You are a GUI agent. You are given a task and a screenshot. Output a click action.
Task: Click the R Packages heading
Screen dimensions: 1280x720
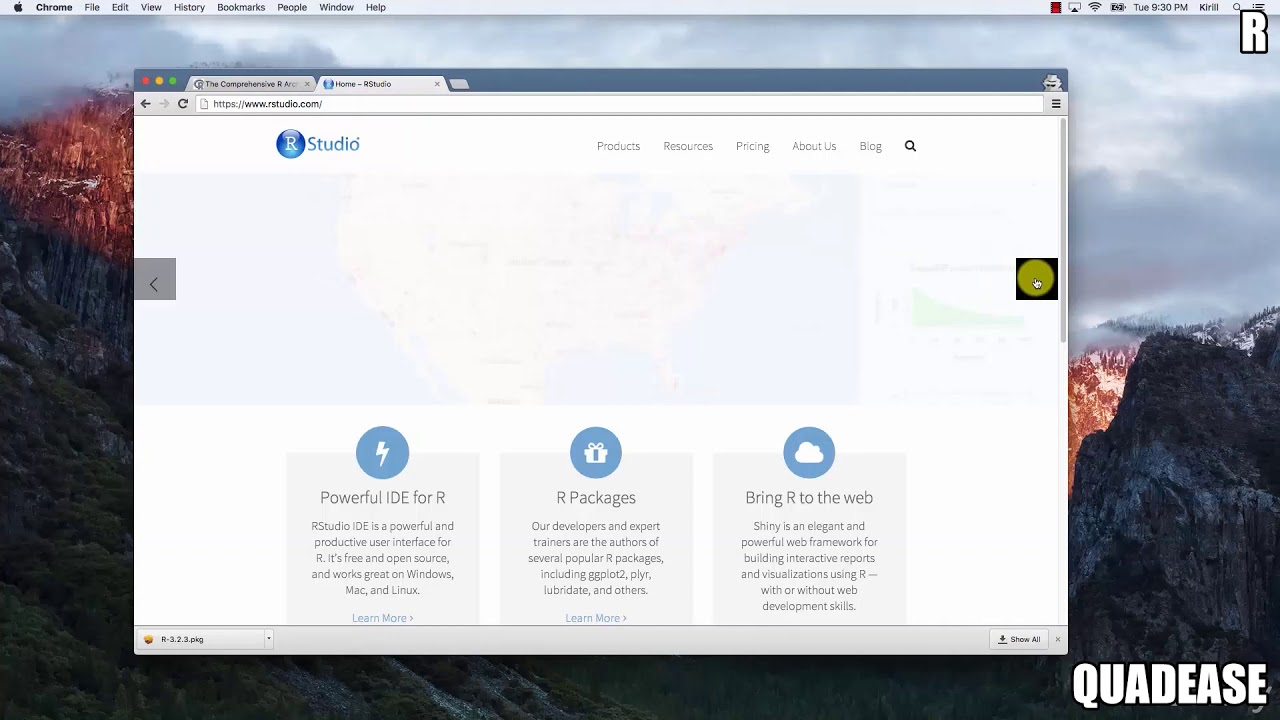pos(596,497)
